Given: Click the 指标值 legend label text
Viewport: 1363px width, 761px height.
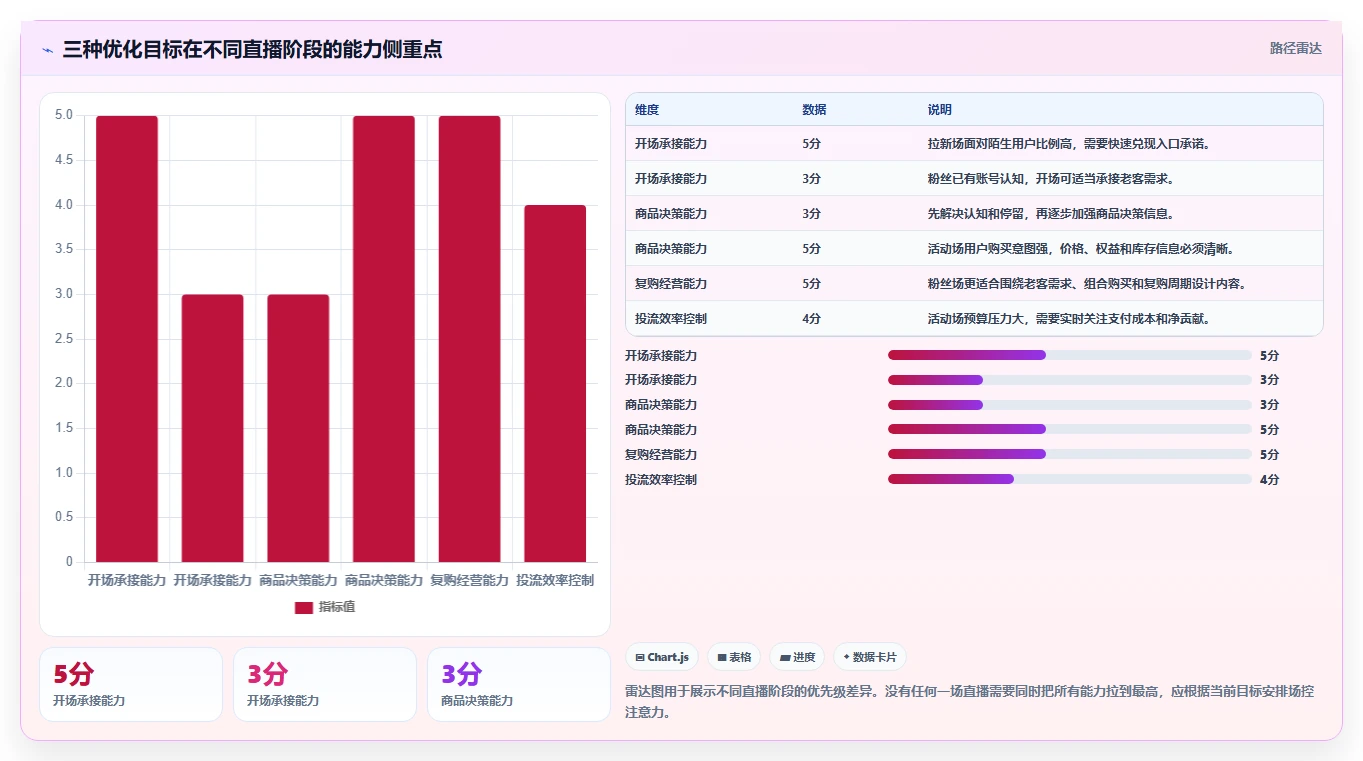Looking at the screenshot, I should click(337, 607).
